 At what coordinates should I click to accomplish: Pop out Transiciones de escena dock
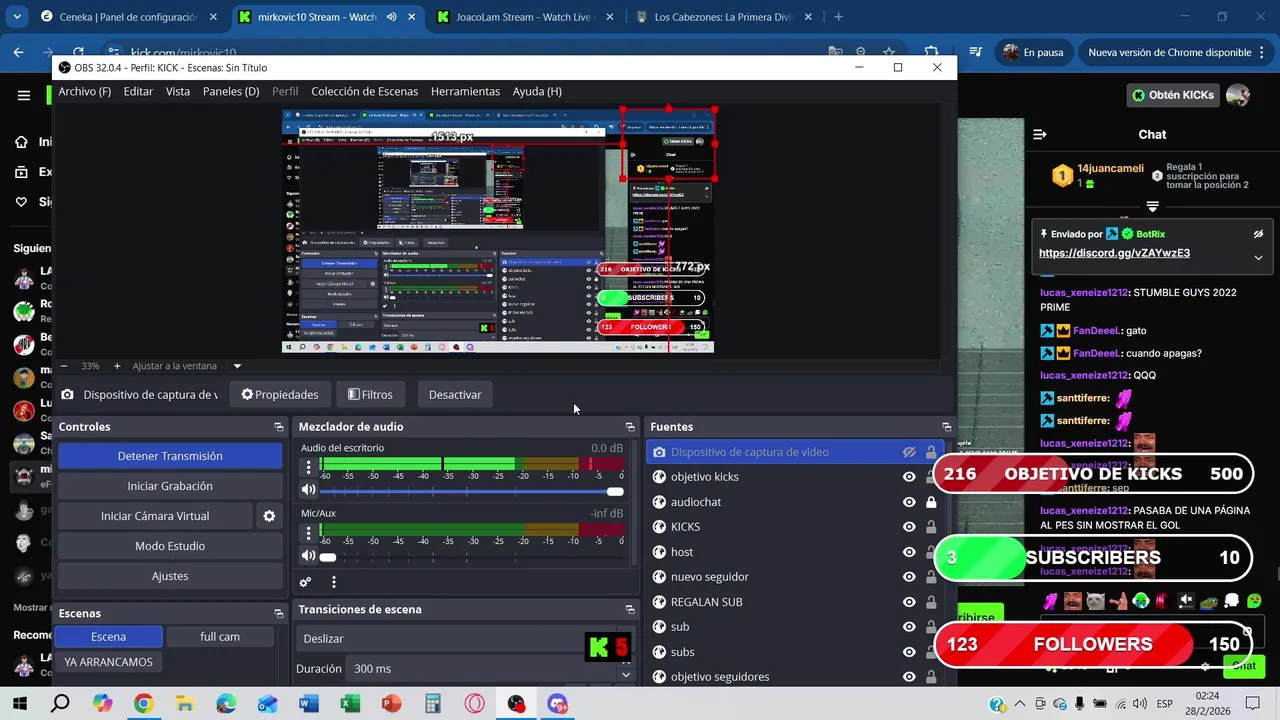(630, 609)
